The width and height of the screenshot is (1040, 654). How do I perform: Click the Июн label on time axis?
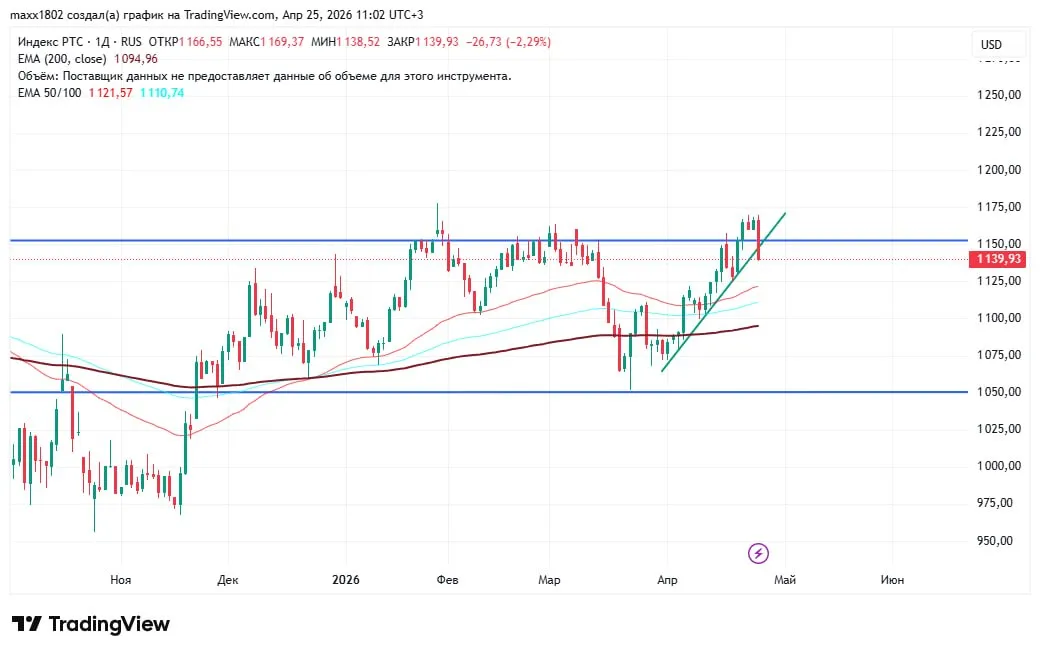[x=892, y=580]
